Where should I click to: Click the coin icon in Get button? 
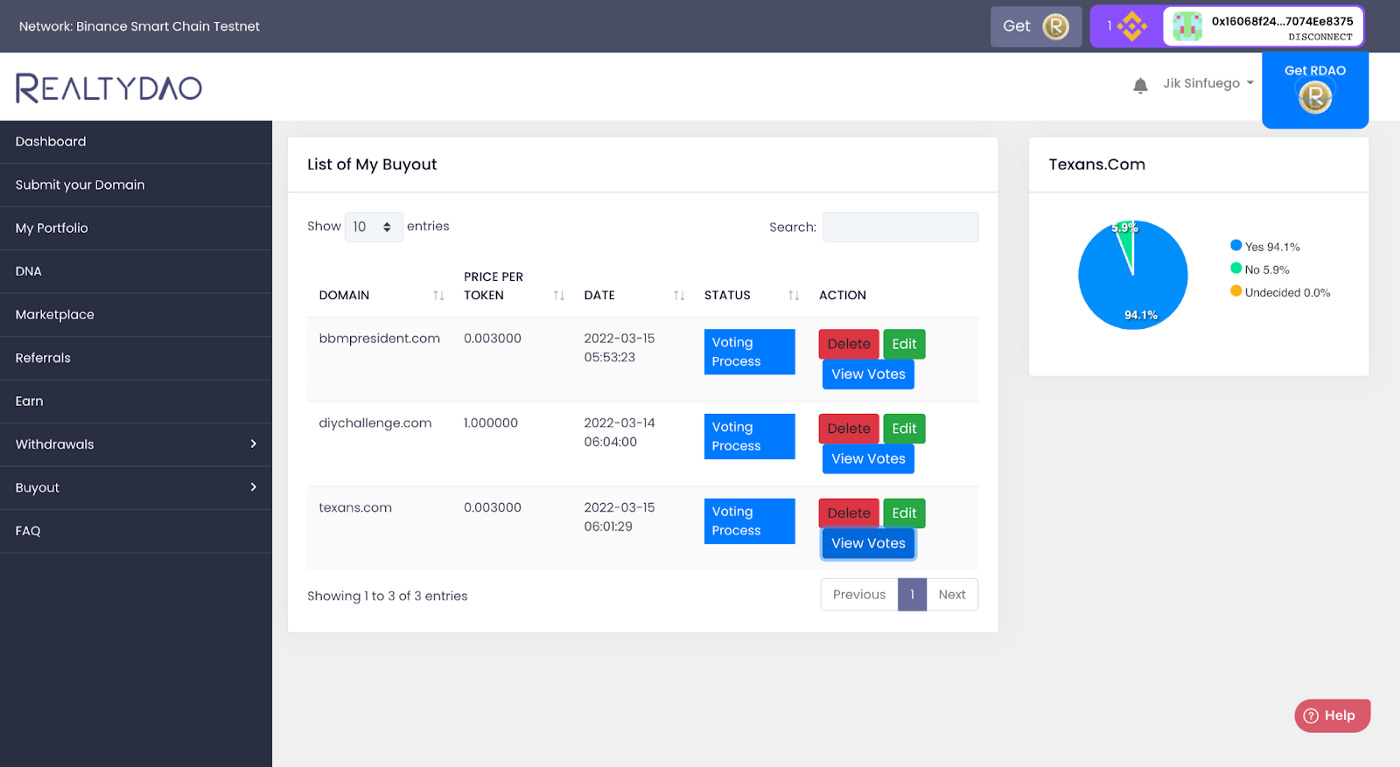coord(1056,26)
